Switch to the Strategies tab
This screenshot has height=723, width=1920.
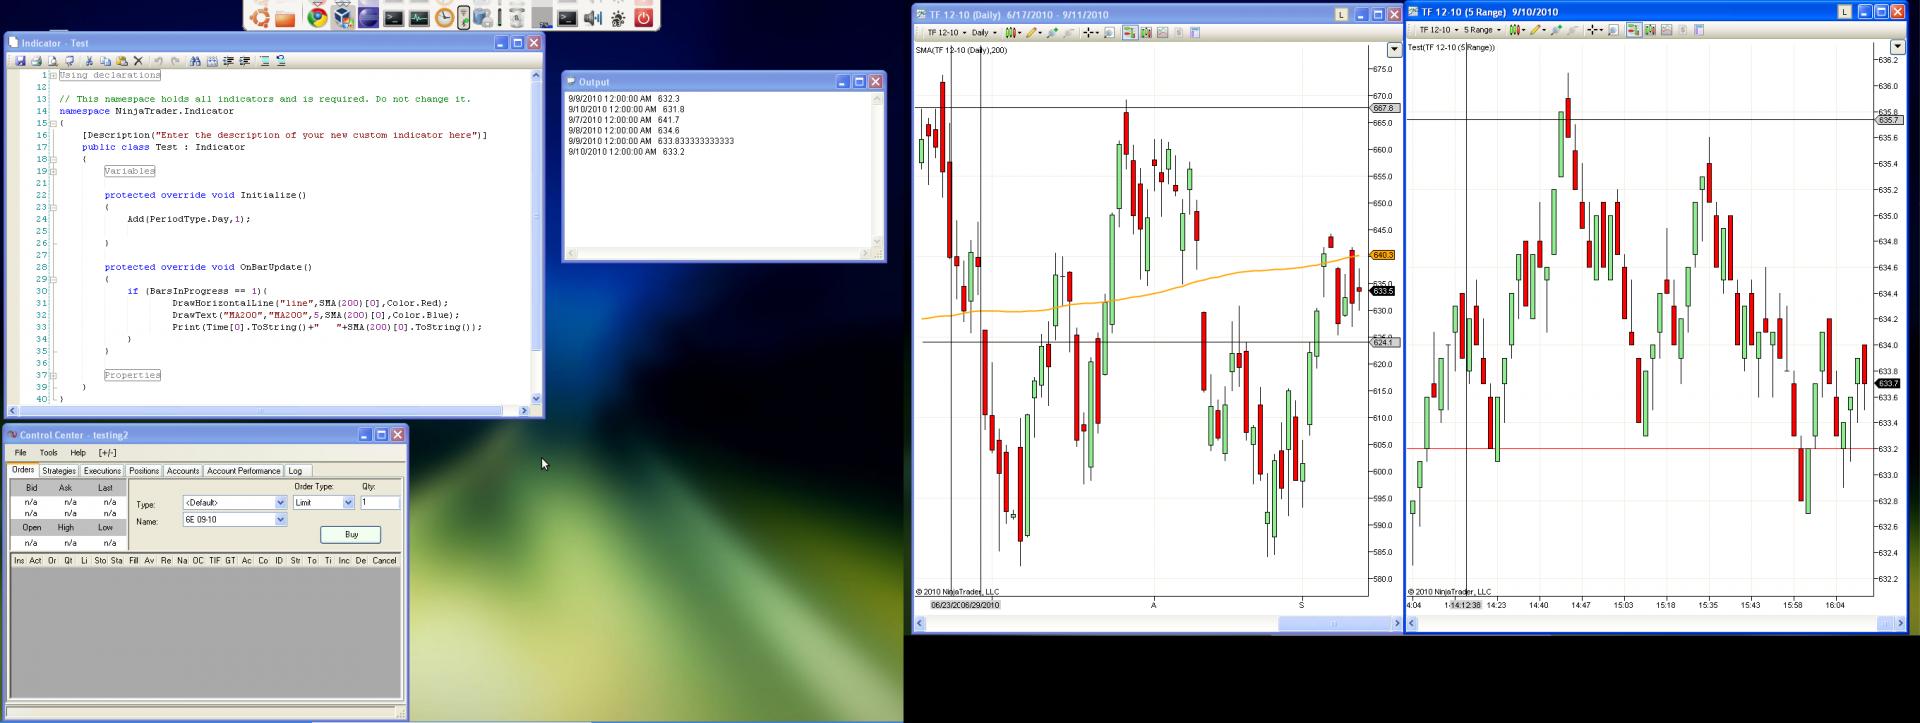pos(59,471)
